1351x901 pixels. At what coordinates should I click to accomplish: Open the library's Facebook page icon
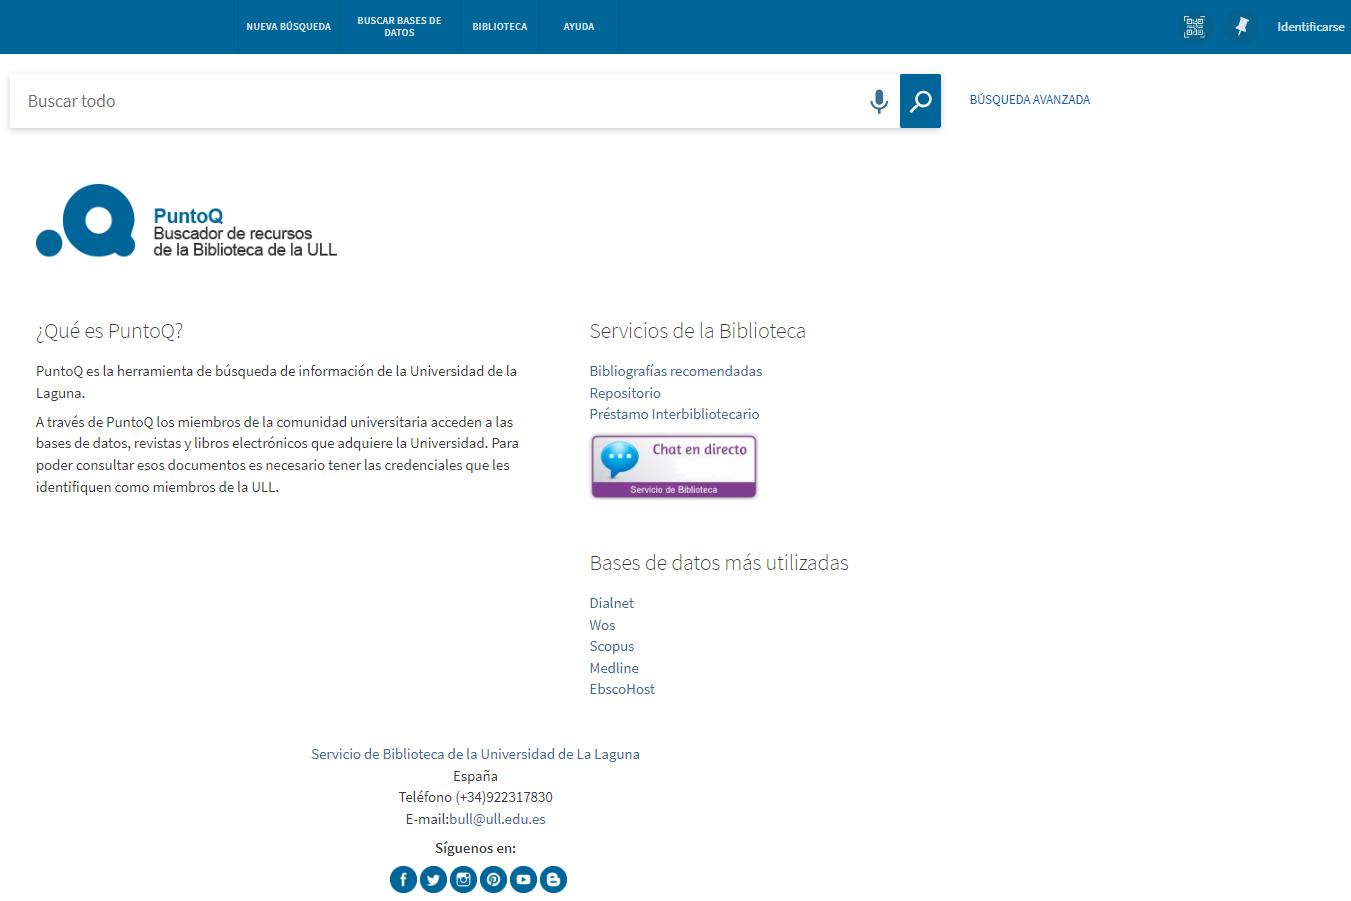click(403, 879)
